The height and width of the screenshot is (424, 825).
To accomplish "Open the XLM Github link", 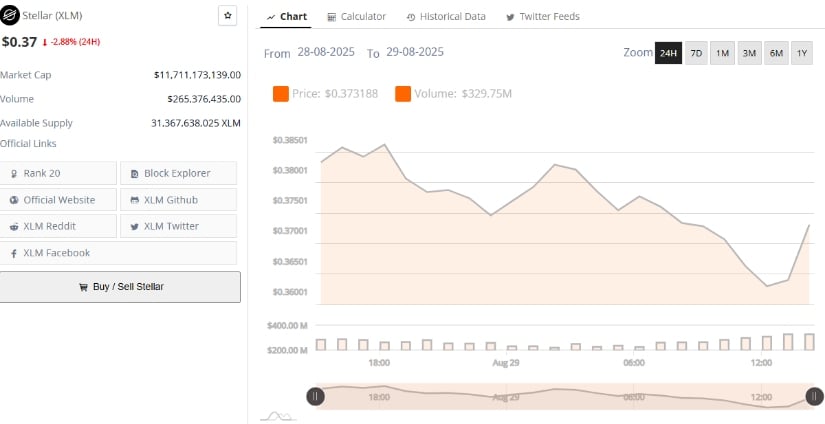I will point(178,200).
